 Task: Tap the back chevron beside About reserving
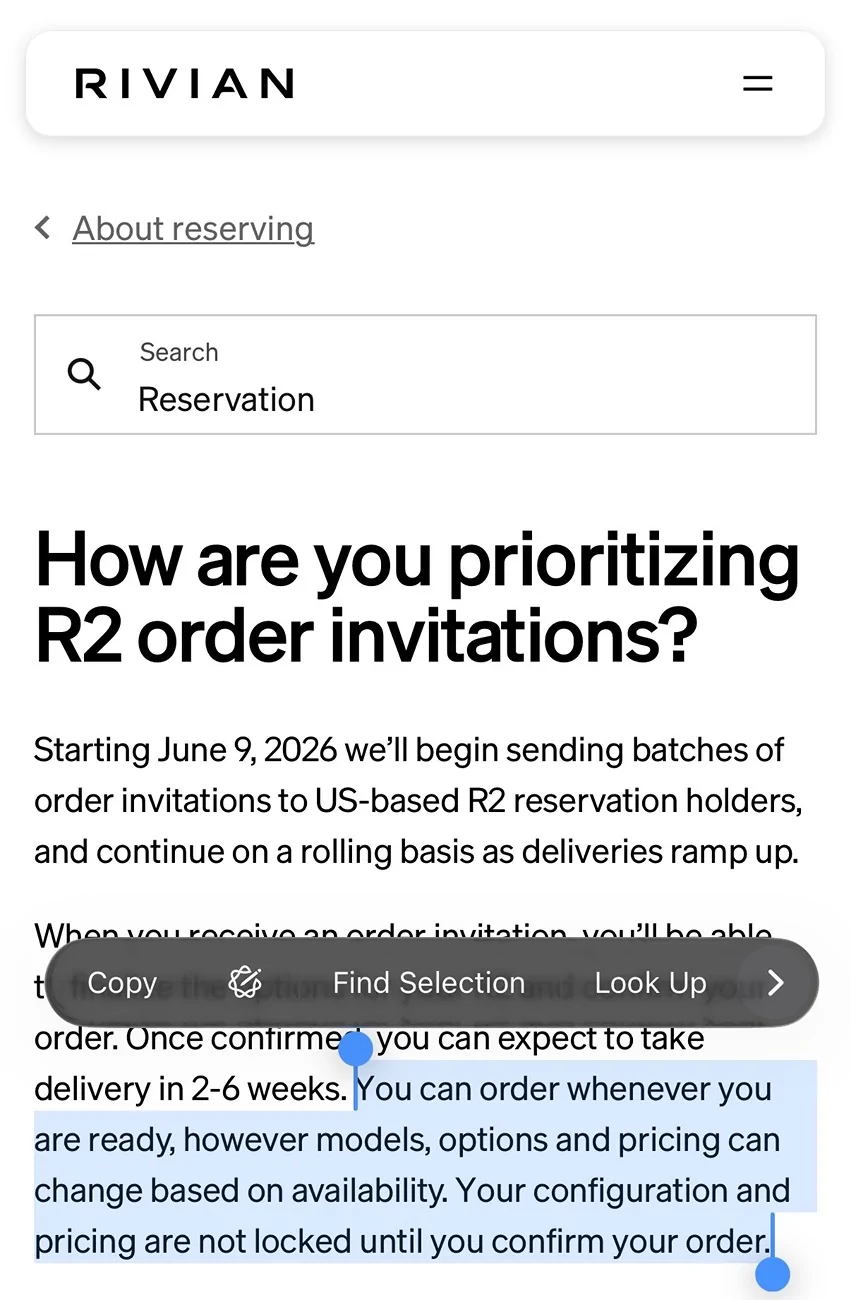click(42, 228)
